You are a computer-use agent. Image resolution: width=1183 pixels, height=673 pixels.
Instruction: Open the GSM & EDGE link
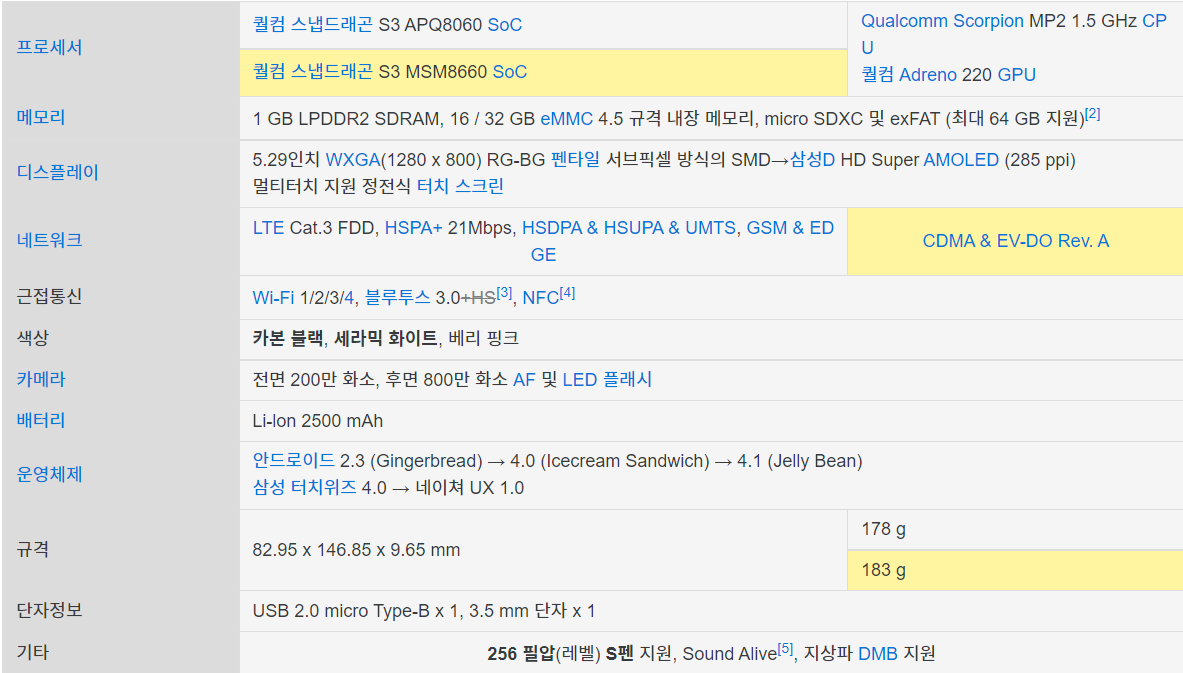pyautogui.click(x=790, y=228)
